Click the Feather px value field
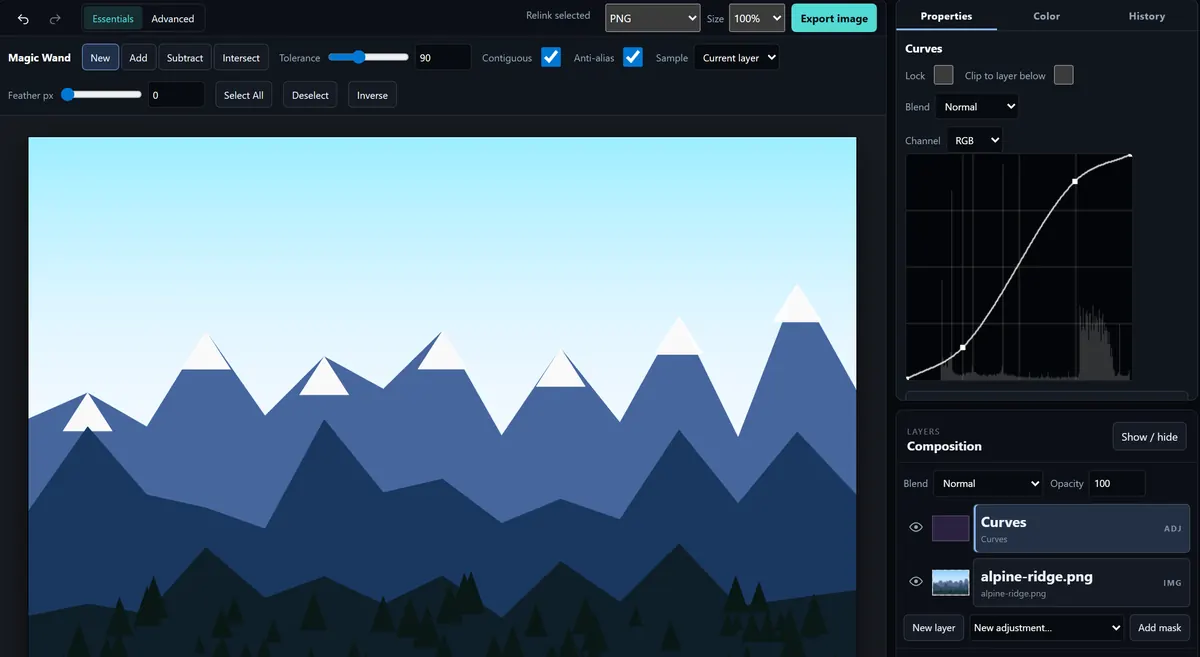1200x657 pixels. click(176, 95)
